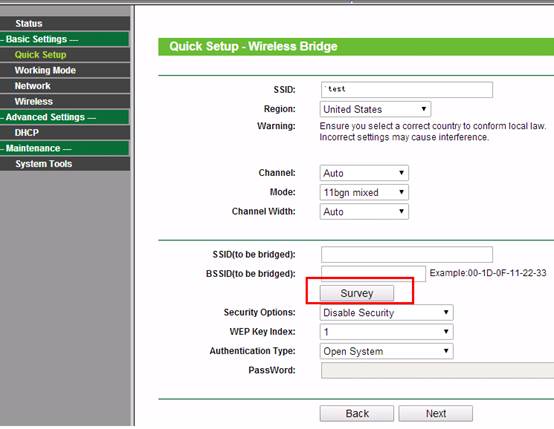Viewport: 554px width, 429px height.
Task: Click the Next button
Action: pyautogui.click(x=436, y=413)
